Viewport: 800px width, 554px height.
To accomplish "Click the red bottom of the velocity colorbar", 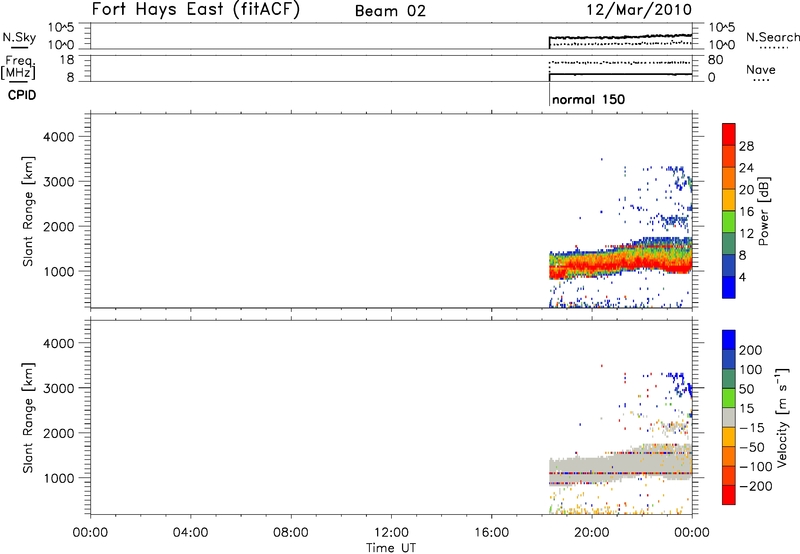I will (729, 497).
